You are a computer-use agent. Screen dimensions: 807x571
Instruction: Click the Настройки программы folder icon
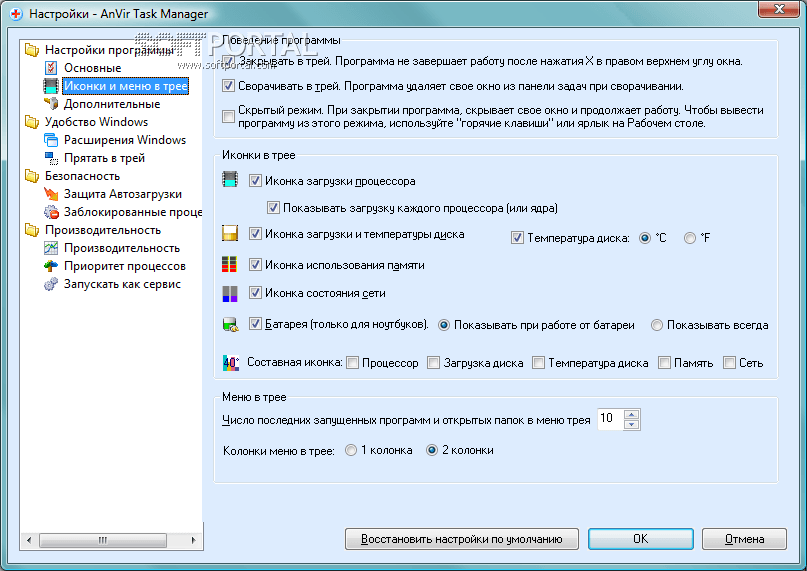32,50
